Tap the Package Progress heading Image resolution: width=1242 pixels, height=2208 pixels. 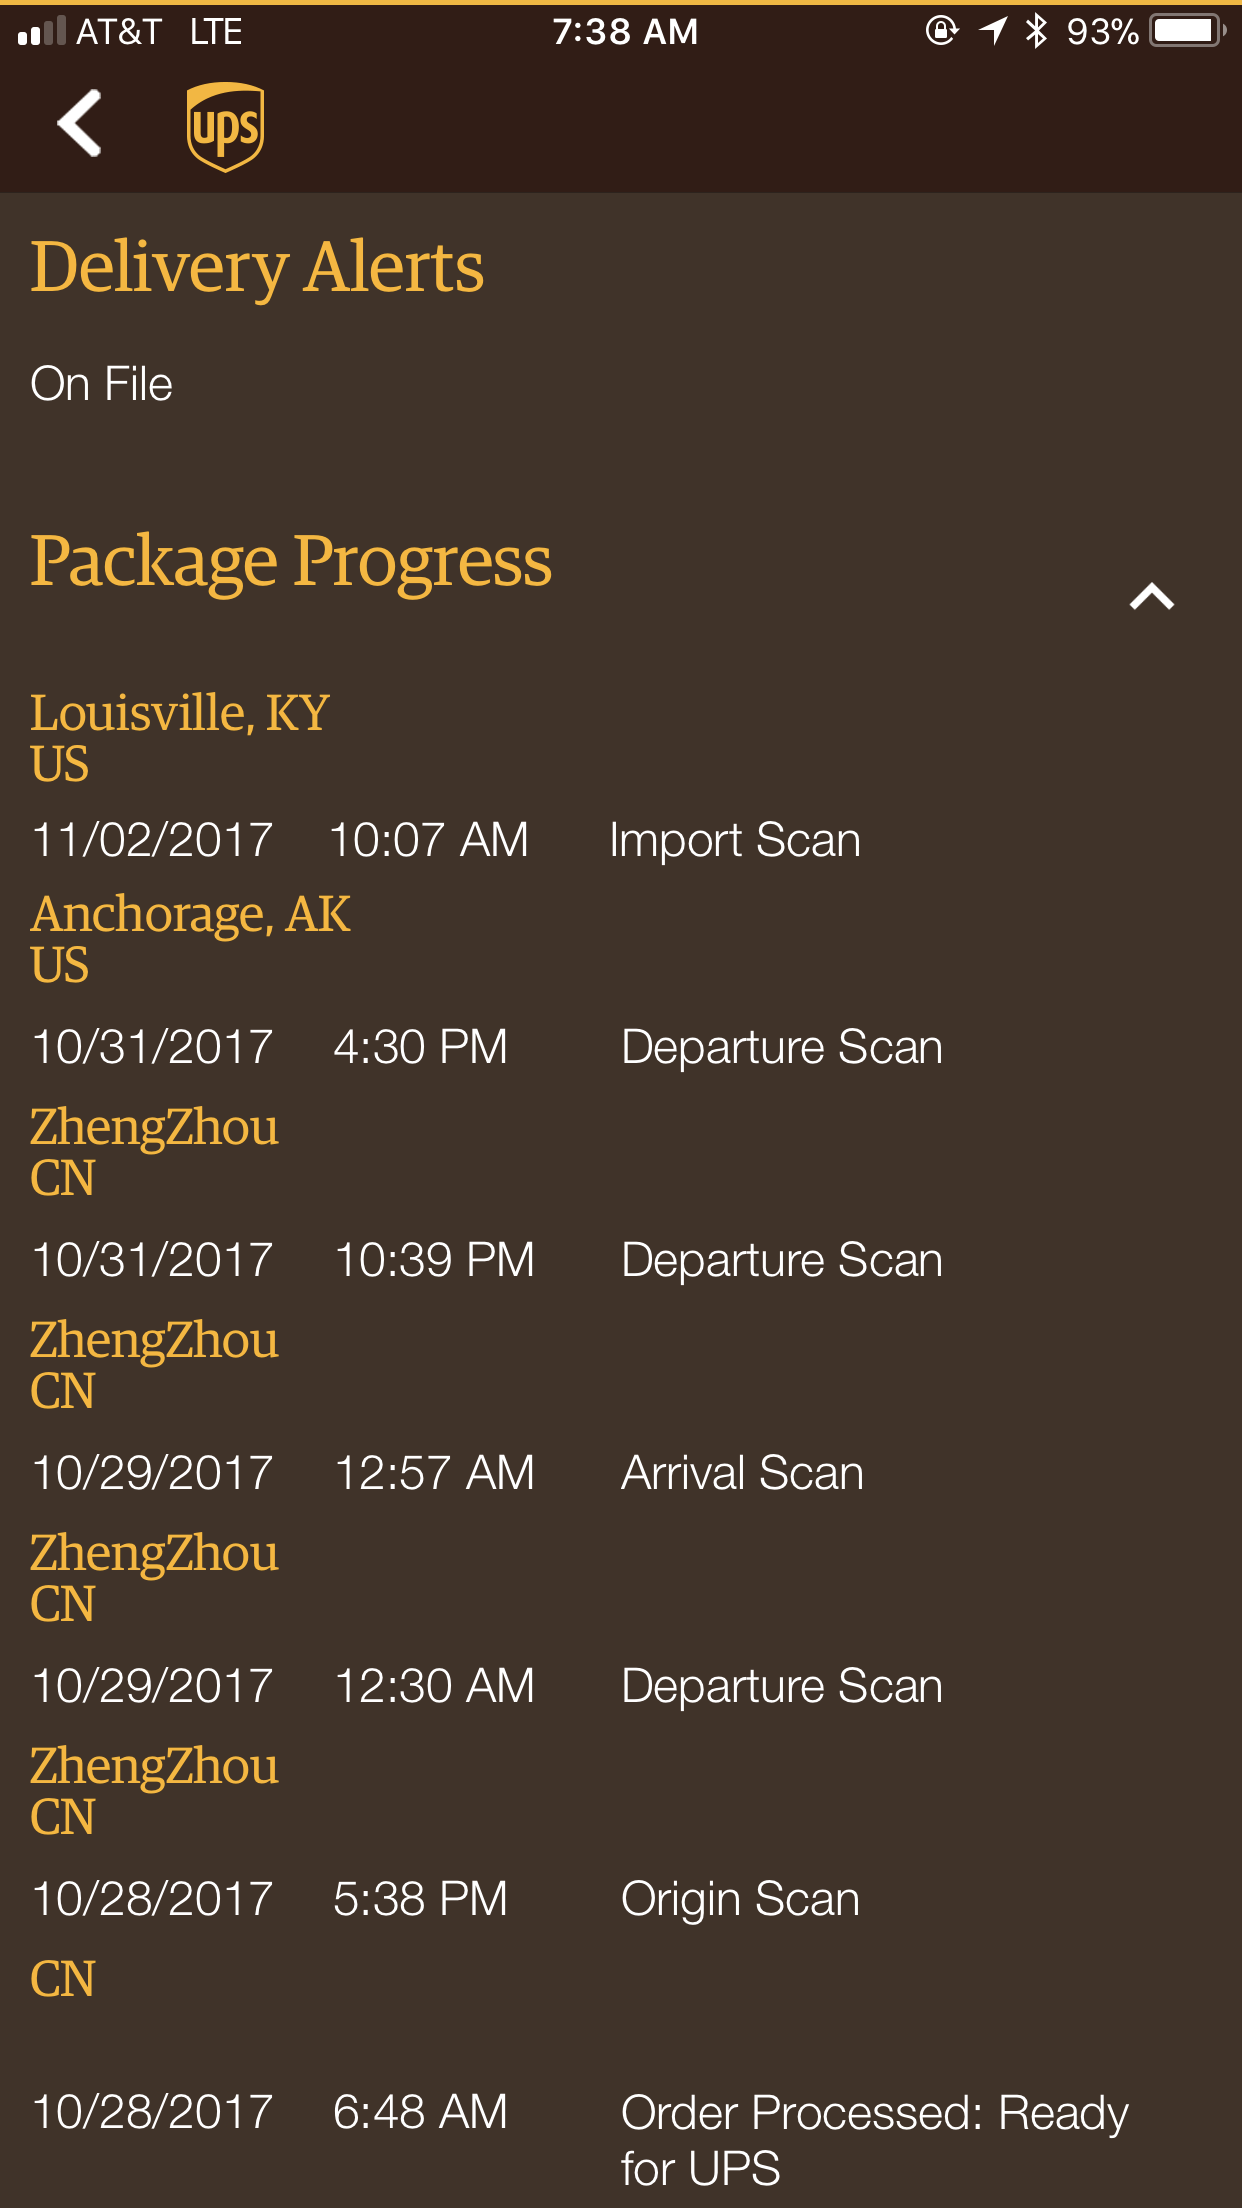click(x=291, y=561)
